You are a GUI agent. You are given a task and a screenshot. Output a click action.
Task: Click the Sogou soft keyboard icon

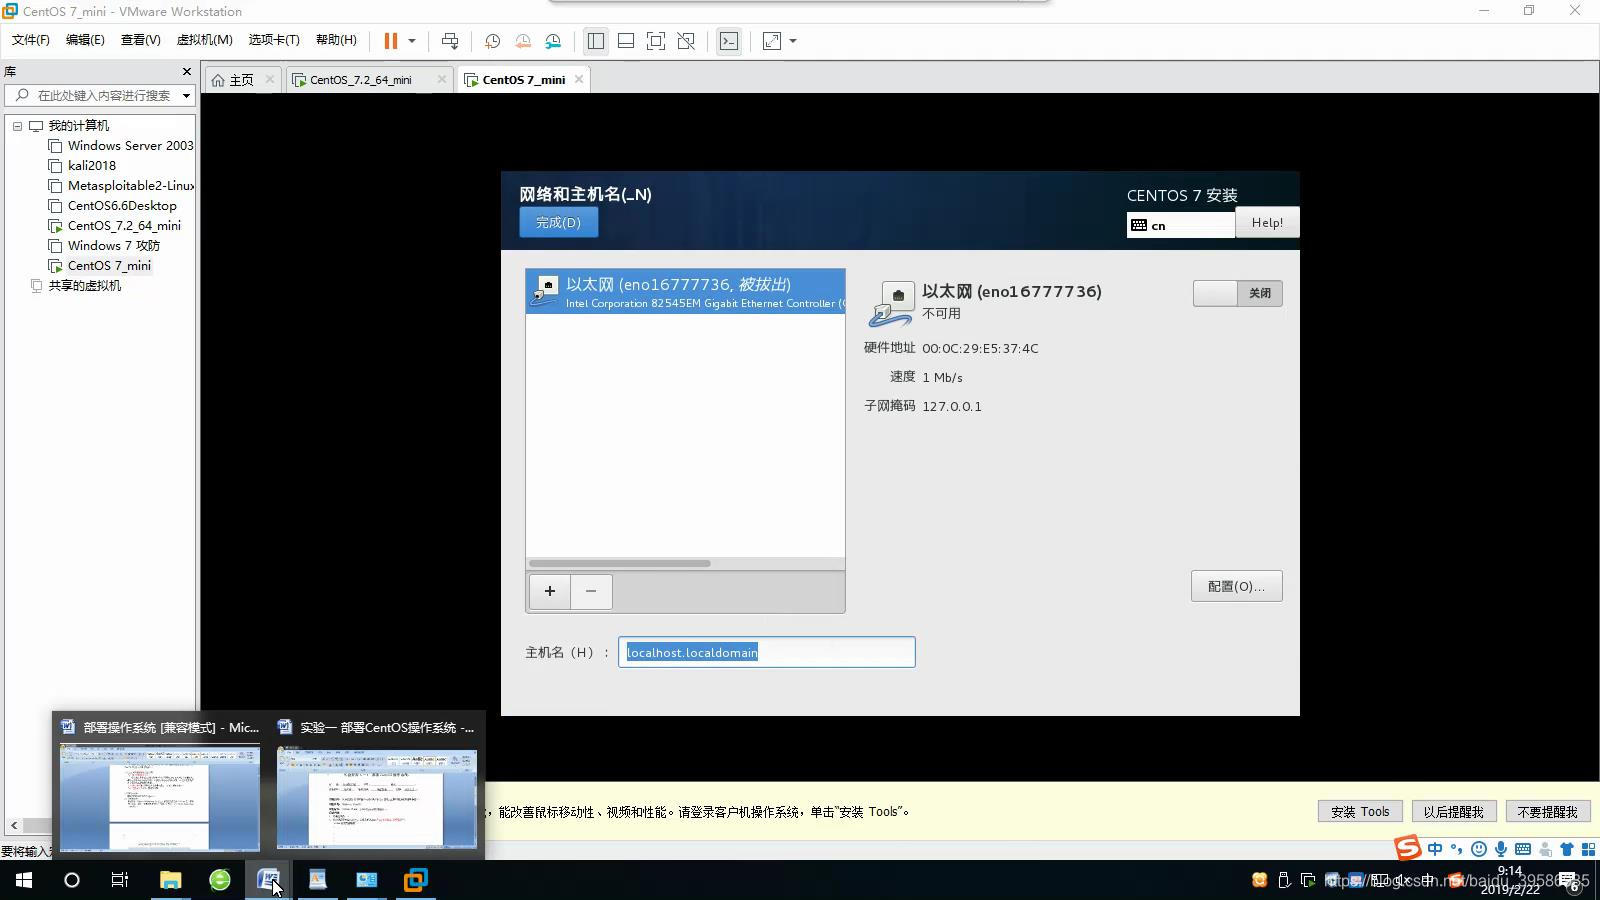[1522, 849]
